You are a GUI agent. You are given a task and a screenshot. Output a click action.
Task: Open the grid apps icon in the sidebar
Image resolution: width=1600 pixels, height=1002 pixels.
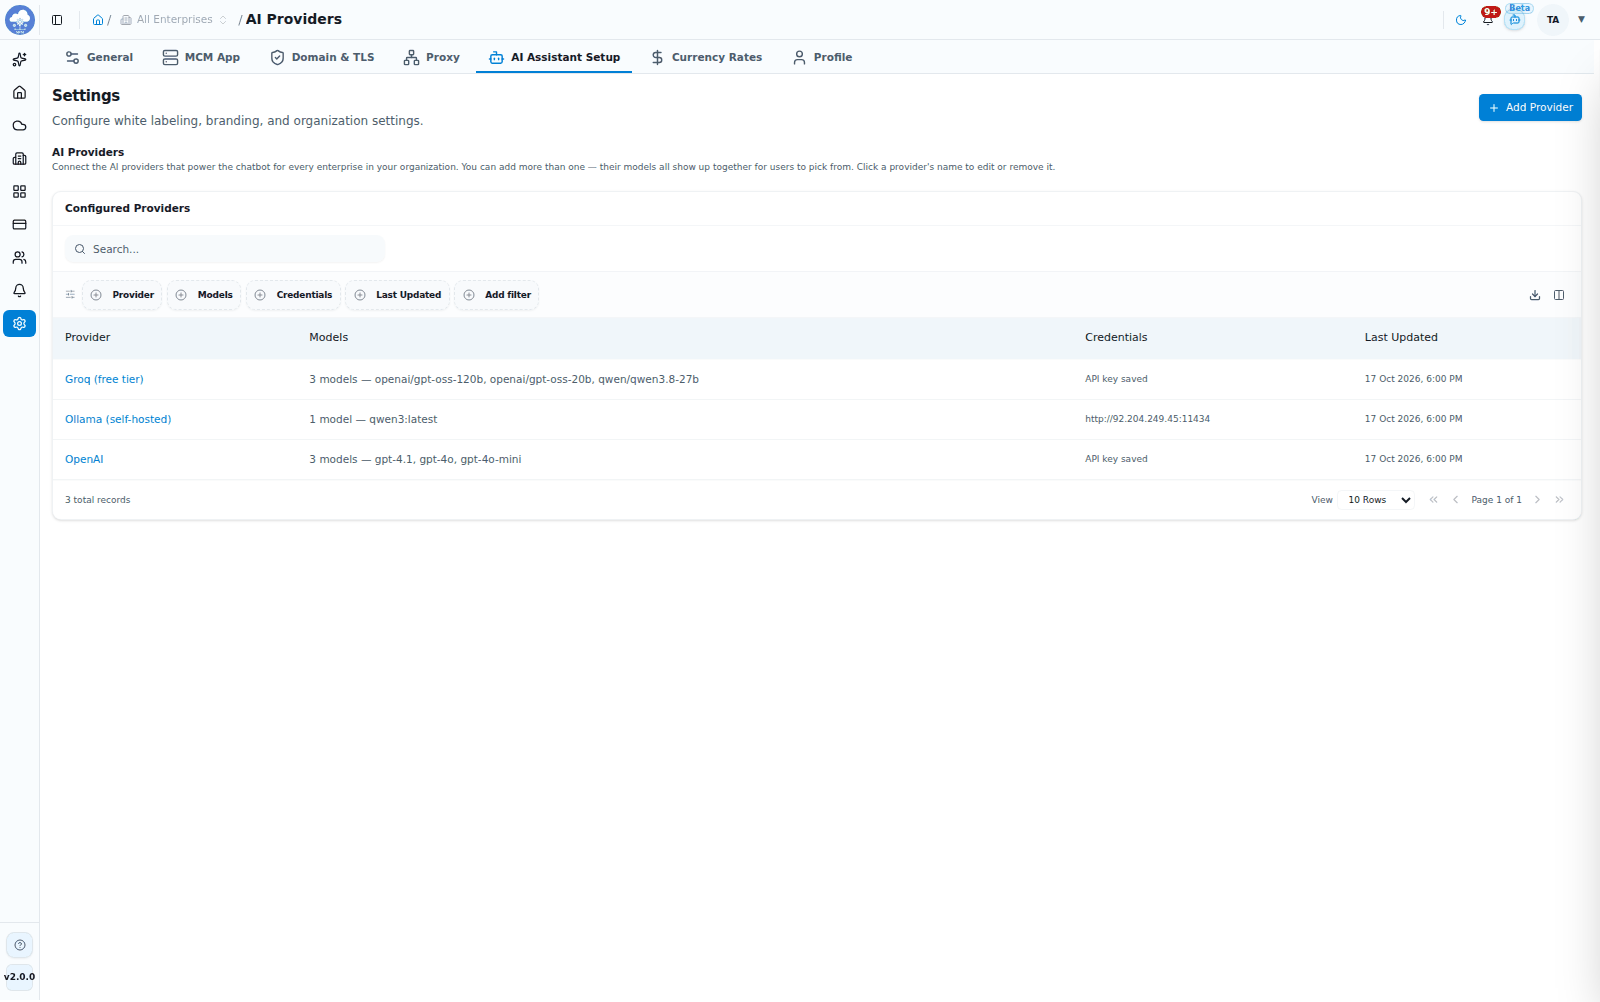[19, 192]
